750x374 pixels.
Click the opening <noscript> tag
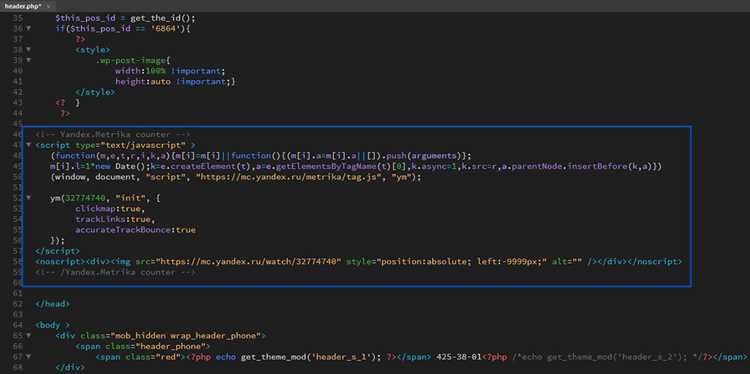[60, 262]
